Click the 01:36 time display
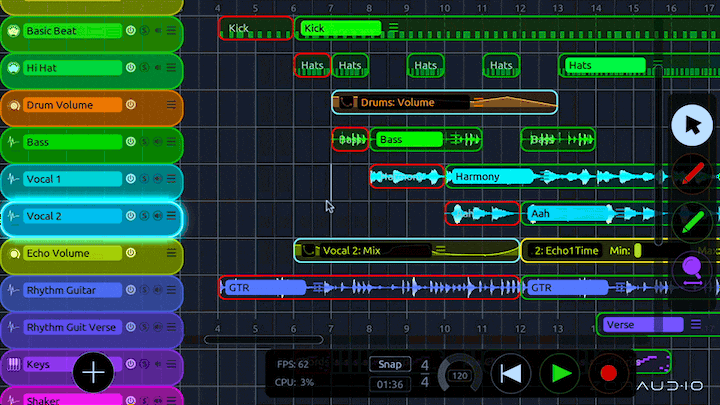 point(389,384)
